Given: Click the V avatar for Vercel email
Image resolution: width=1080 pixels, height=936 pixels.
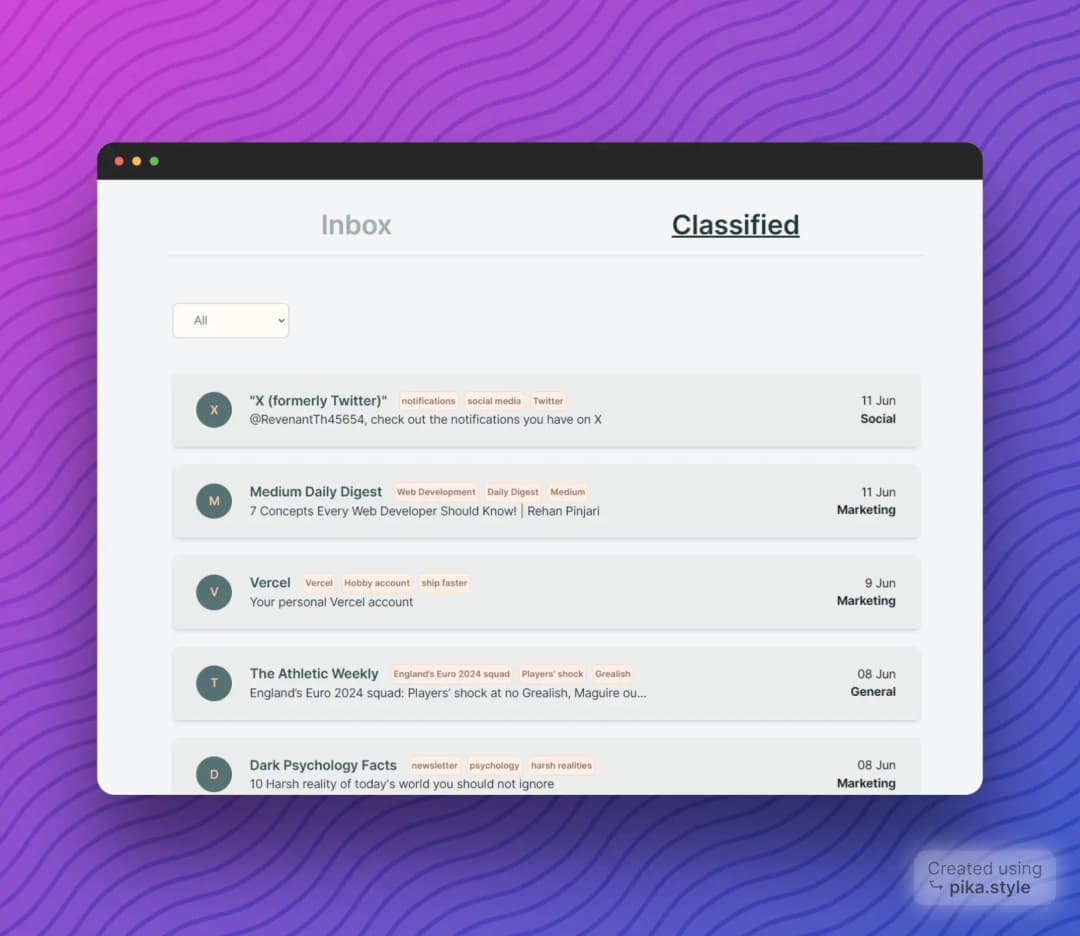Looking at the screenshot, I should click(x=214, y=592).
